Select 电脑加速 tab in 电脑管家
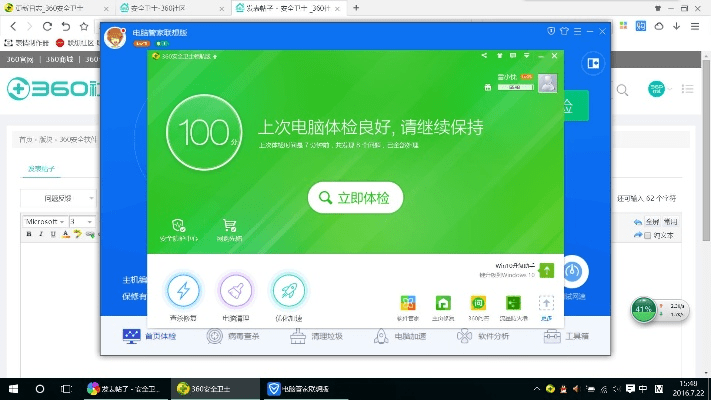711x400 pixels. pos(399,336)
